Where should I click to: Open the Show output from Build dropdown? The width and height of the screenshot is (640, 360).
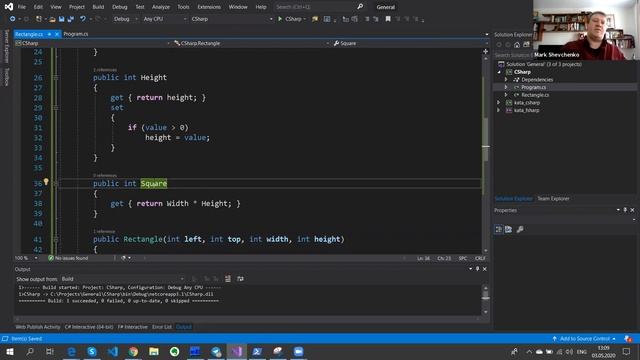[x=122, y=279]
